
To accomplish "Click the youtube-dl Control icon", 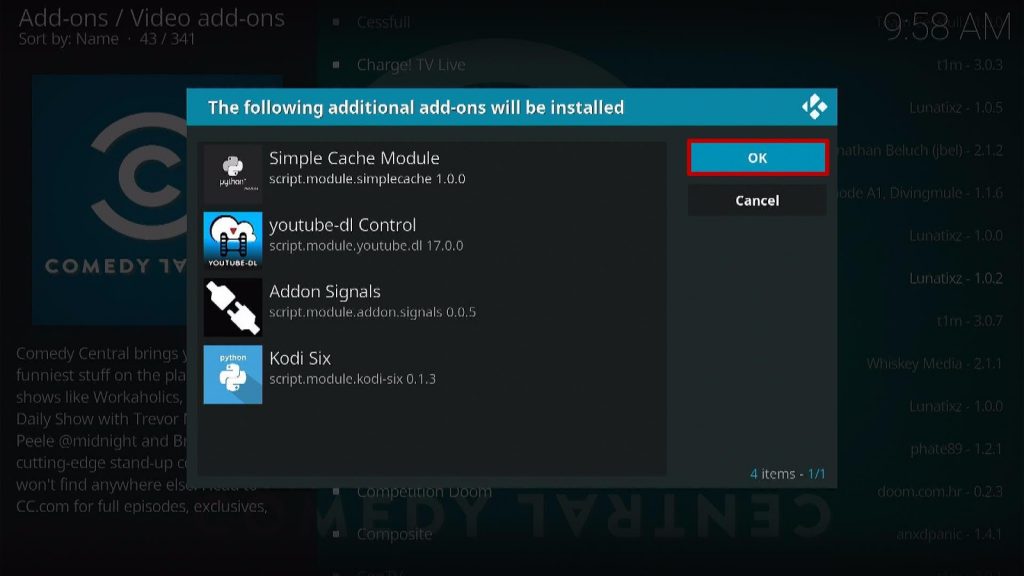I will [x=232, y=241].
